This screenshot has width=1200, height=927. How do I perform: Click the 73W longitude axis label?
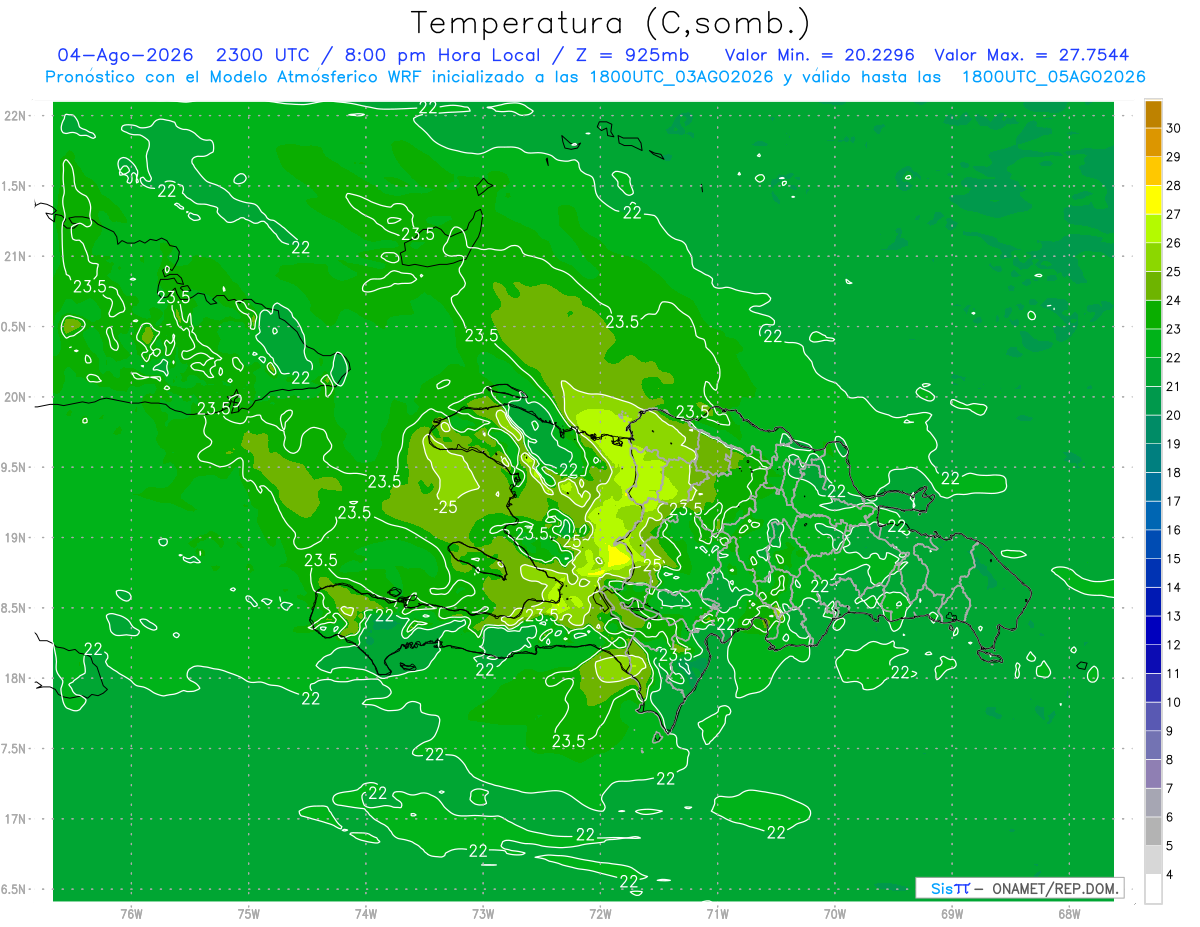click(x=483, y=913)
